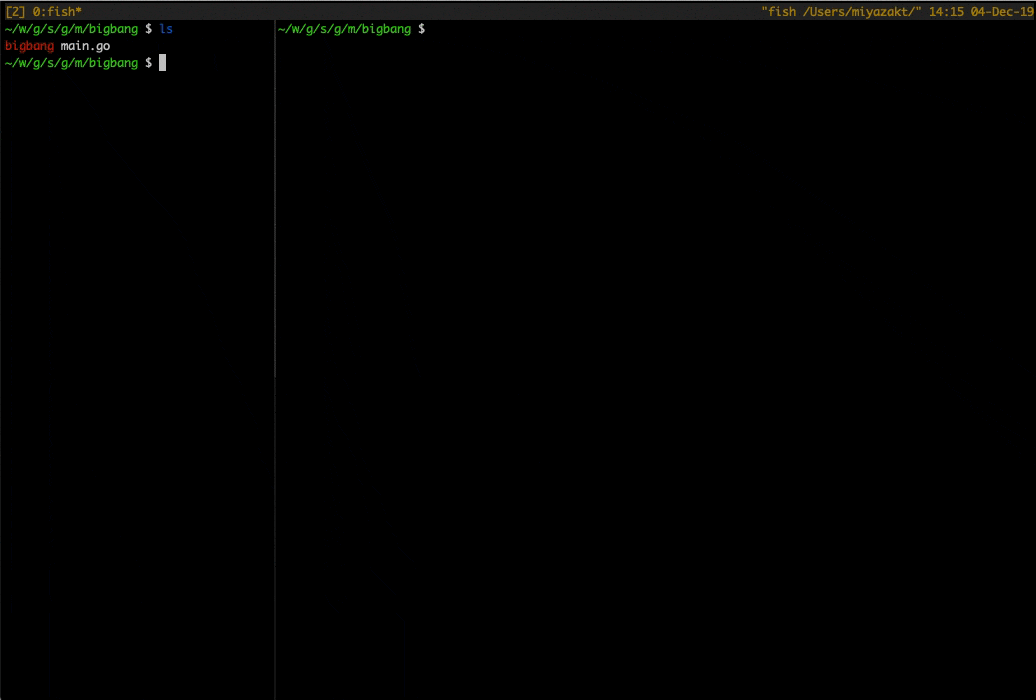The width and height of the screenshot is (1036, 700).
Task: Click the ls command in left pane
Action: [166, 29]
